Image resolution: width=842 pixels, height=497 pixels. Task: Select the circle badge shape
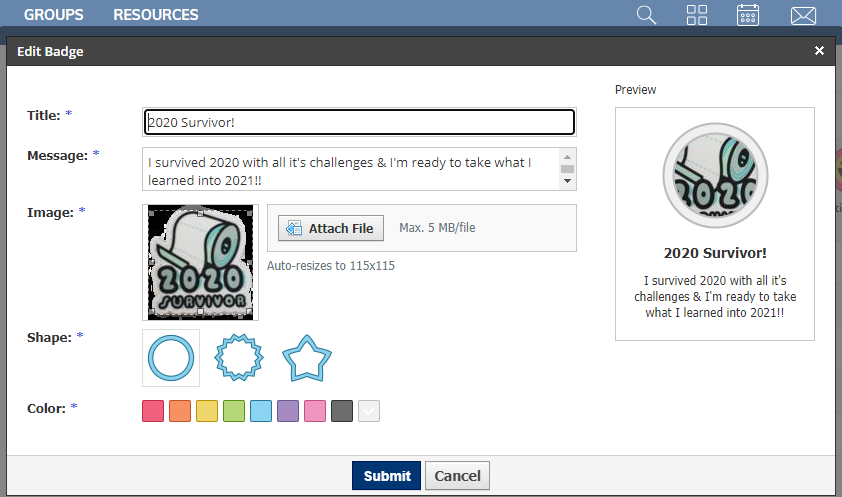171,358
